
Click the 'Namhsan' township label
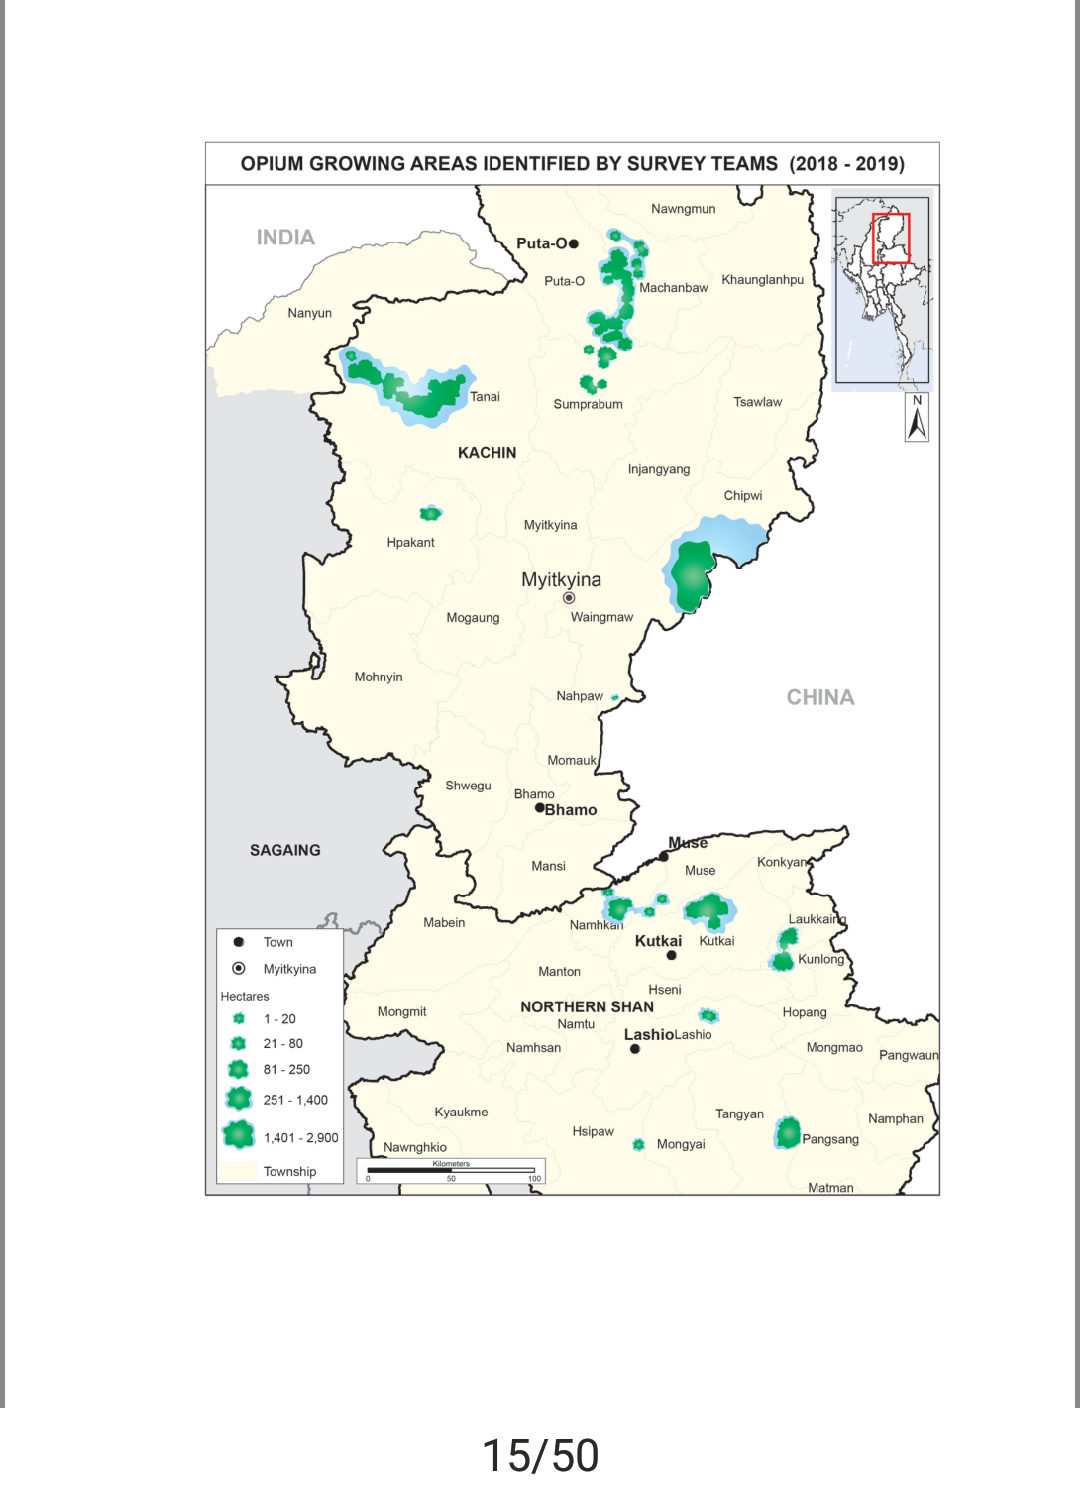534,1048
